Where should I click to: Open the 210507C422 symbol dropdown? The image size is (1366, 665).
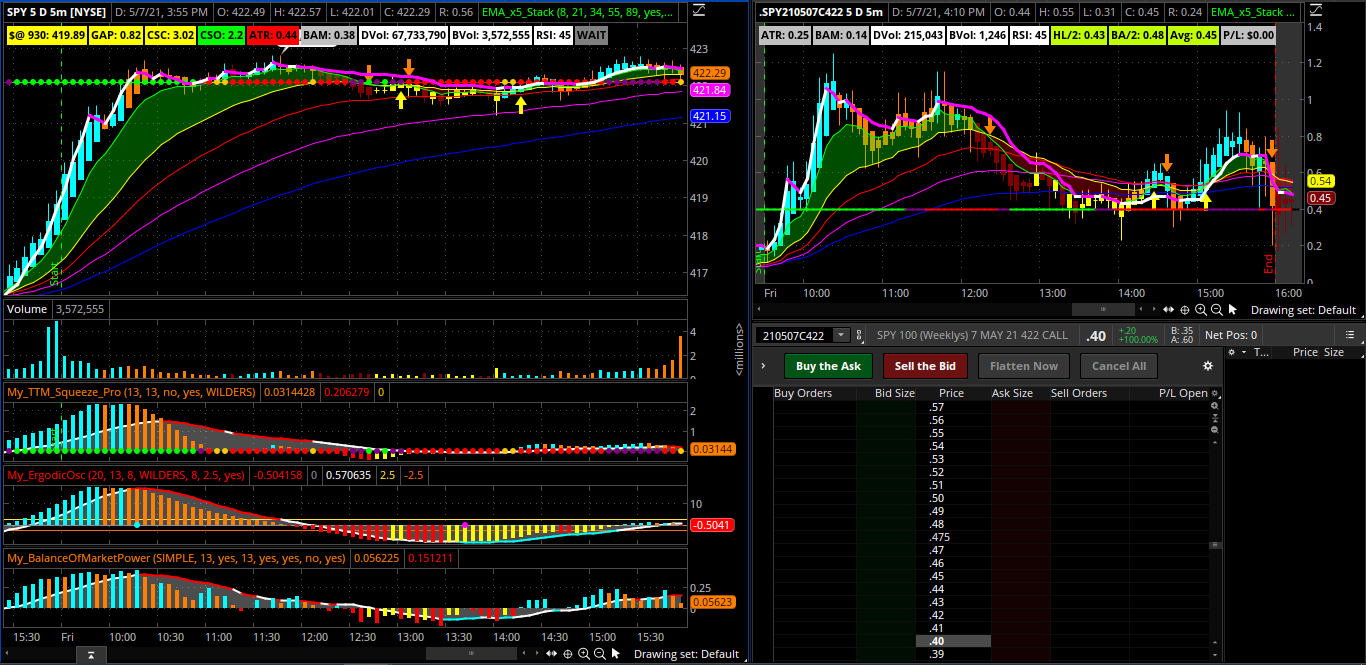[841, 335]
